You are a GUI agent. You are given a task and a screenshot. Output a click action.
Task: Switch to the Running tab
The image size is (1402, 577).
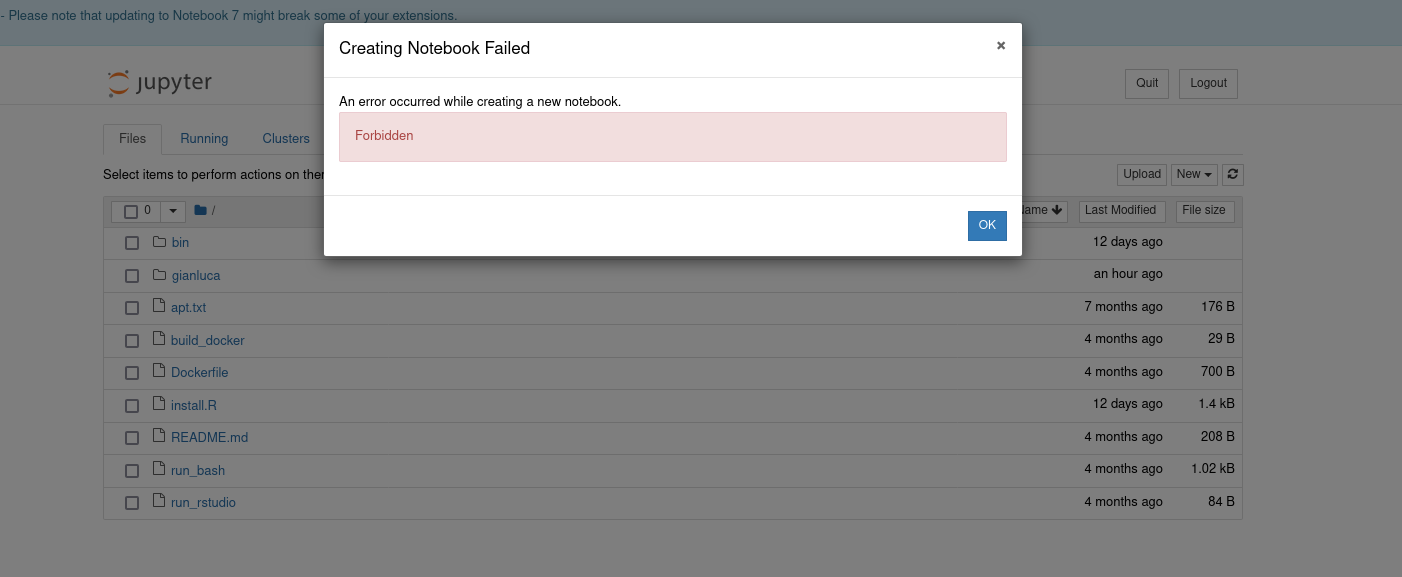(203, 138)
